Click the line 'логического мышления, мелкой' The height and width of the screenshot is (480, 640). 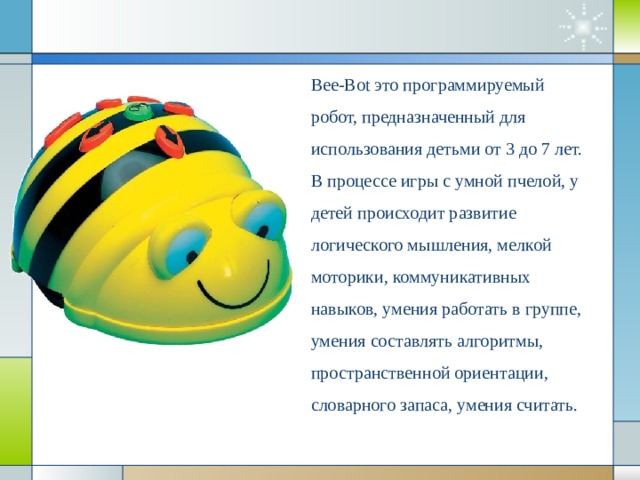pyautogui.click(x=431, y=246)
